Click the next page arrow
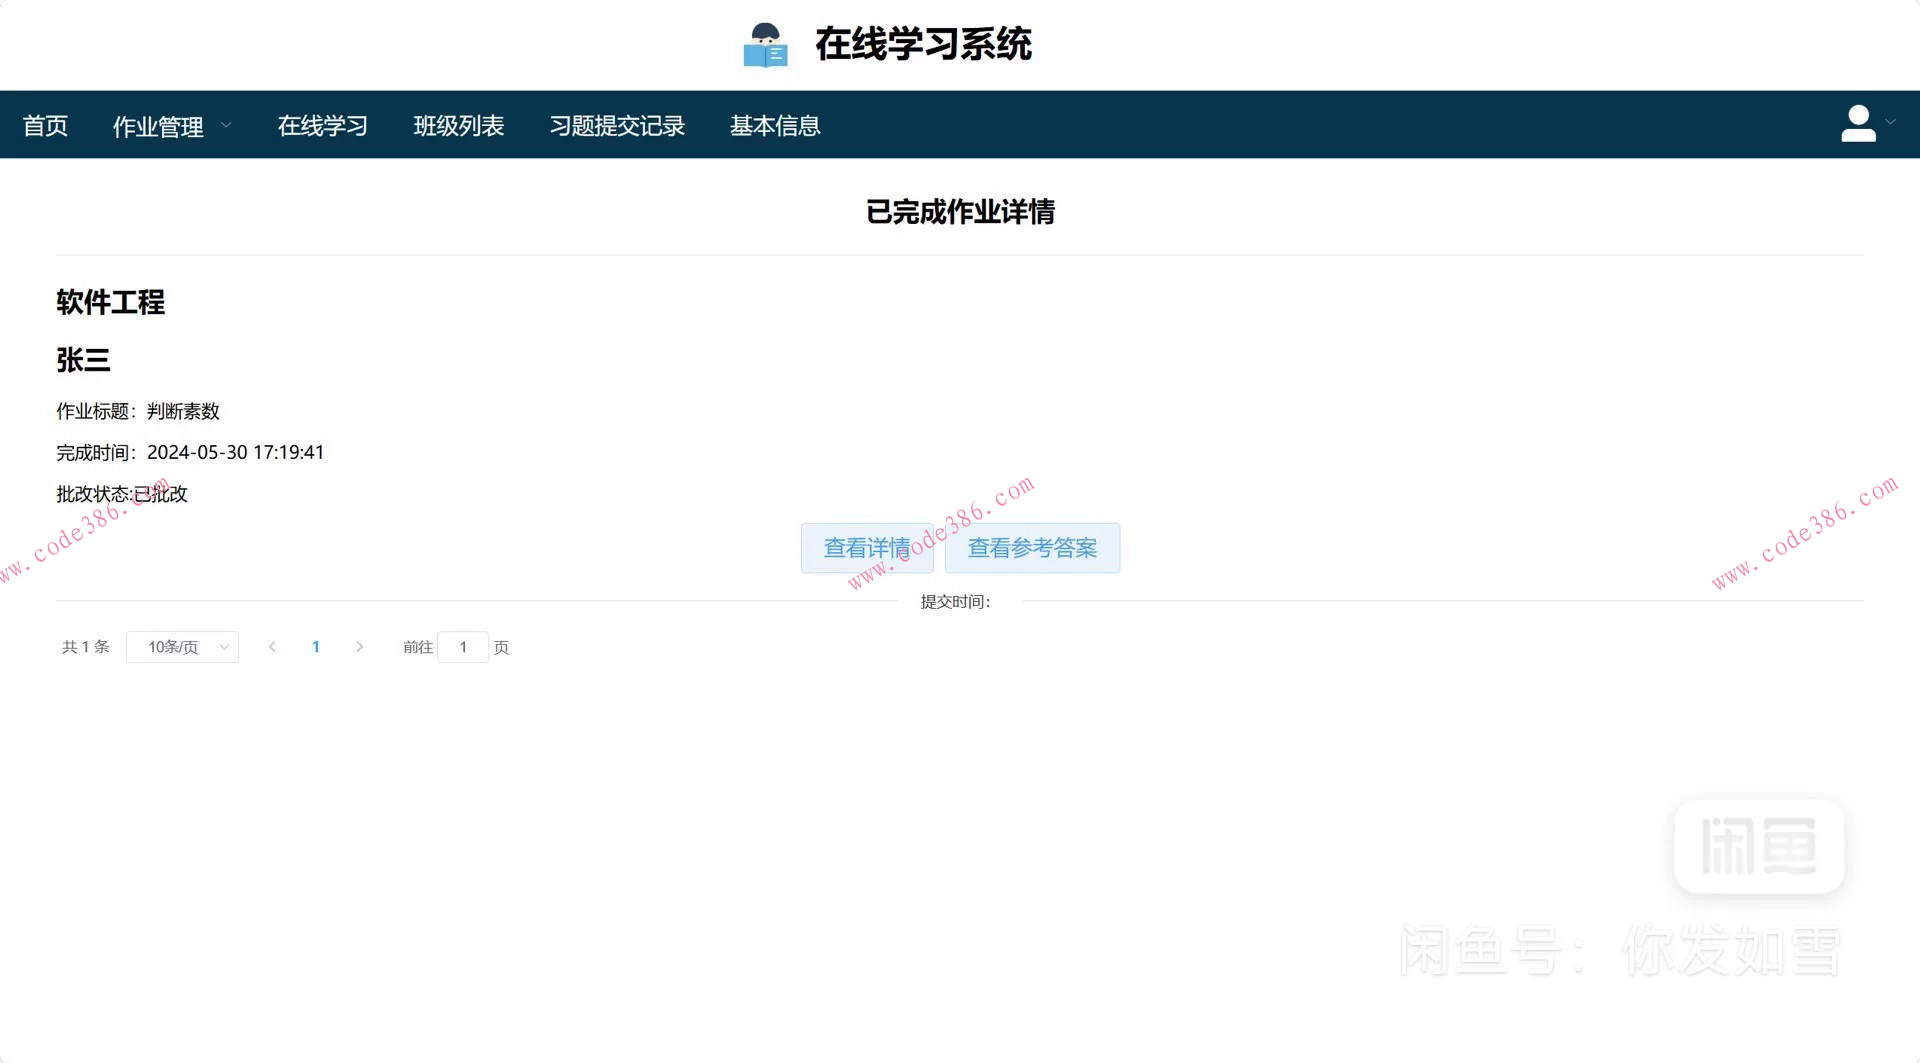Viewport: 1920px width, 1063px height. 359,647
